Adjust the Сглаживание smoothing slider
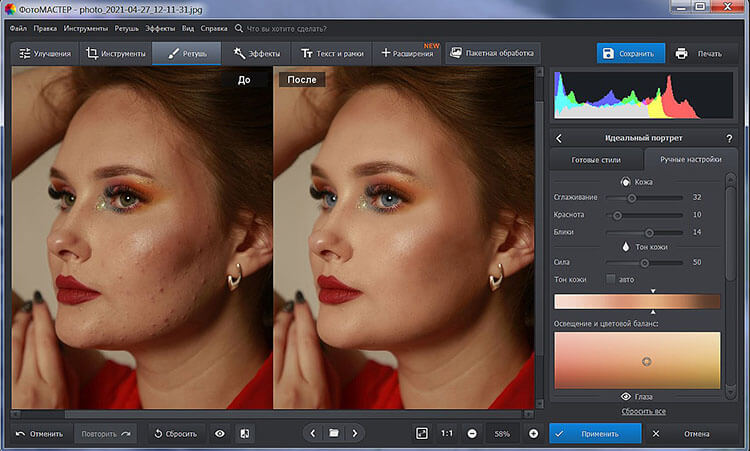750x451 pixels. [x=632, y=198]
